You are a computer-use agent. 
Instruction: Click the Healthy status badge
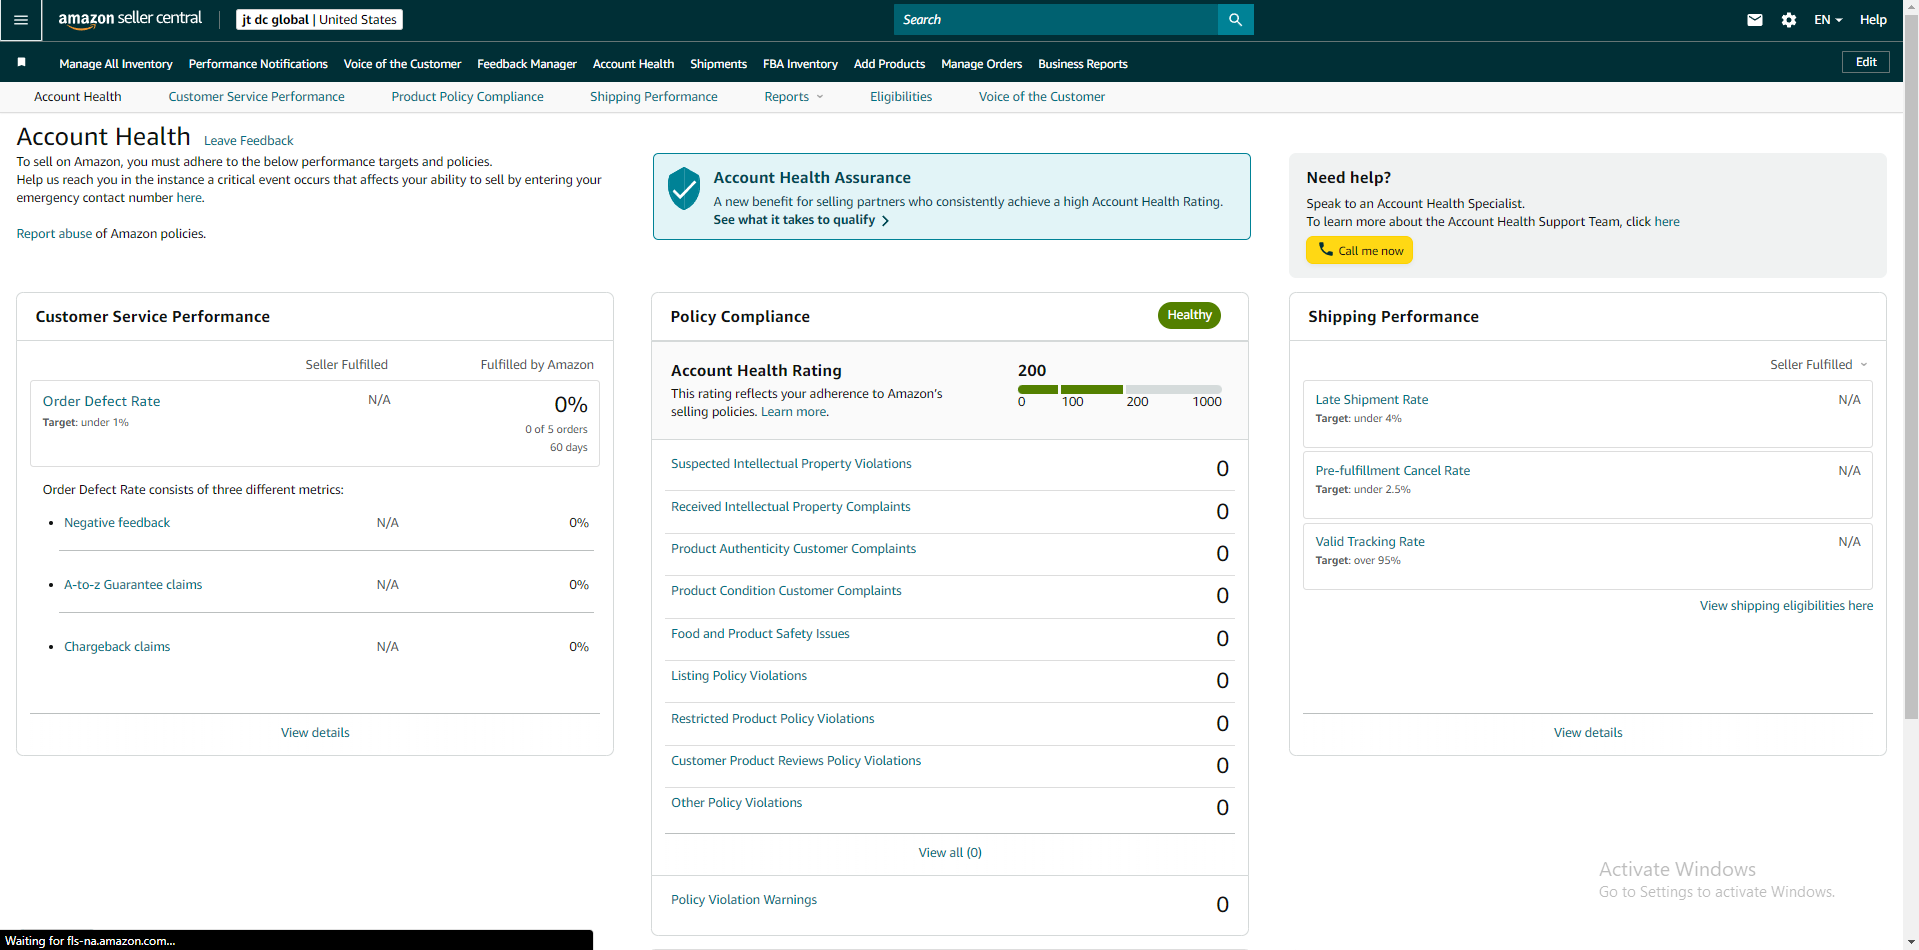coord(1189,315)
